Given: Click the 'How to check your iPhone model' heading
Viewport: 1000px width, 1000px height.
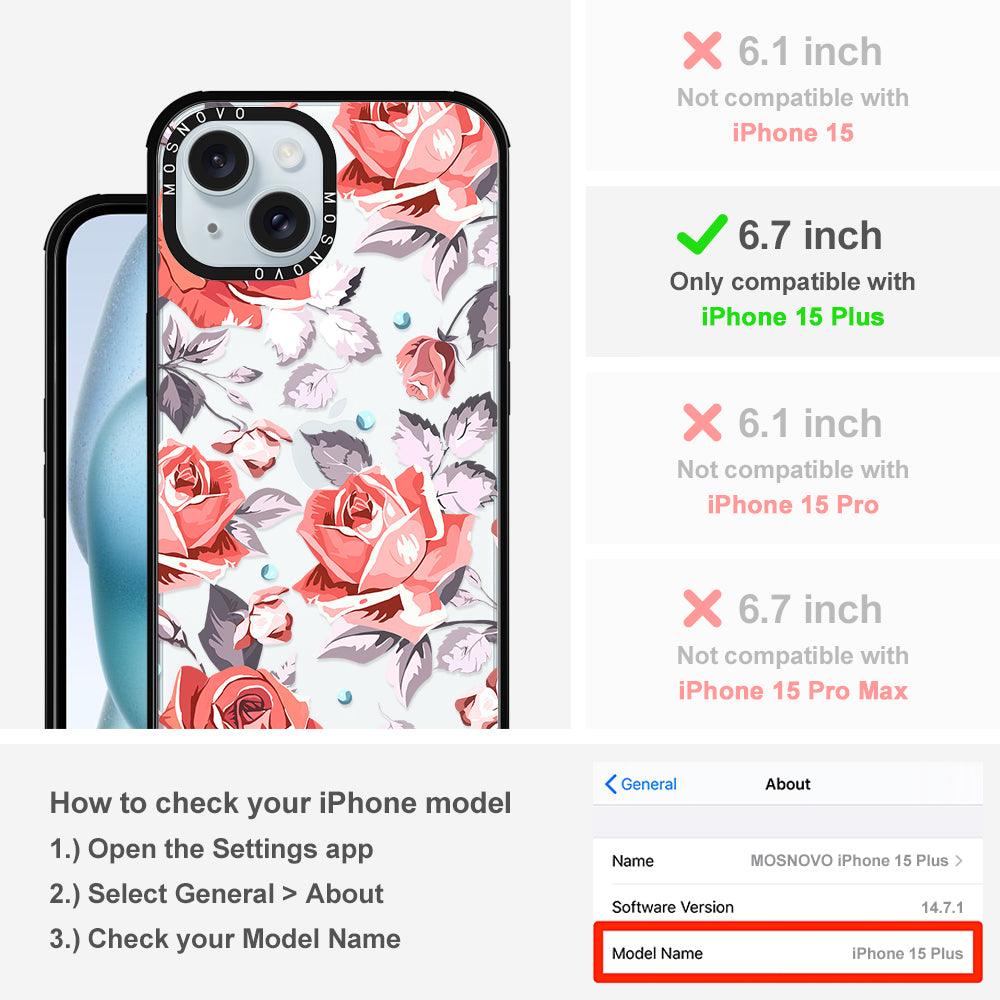Looking at the screenshot, I should tap(281, 803).
